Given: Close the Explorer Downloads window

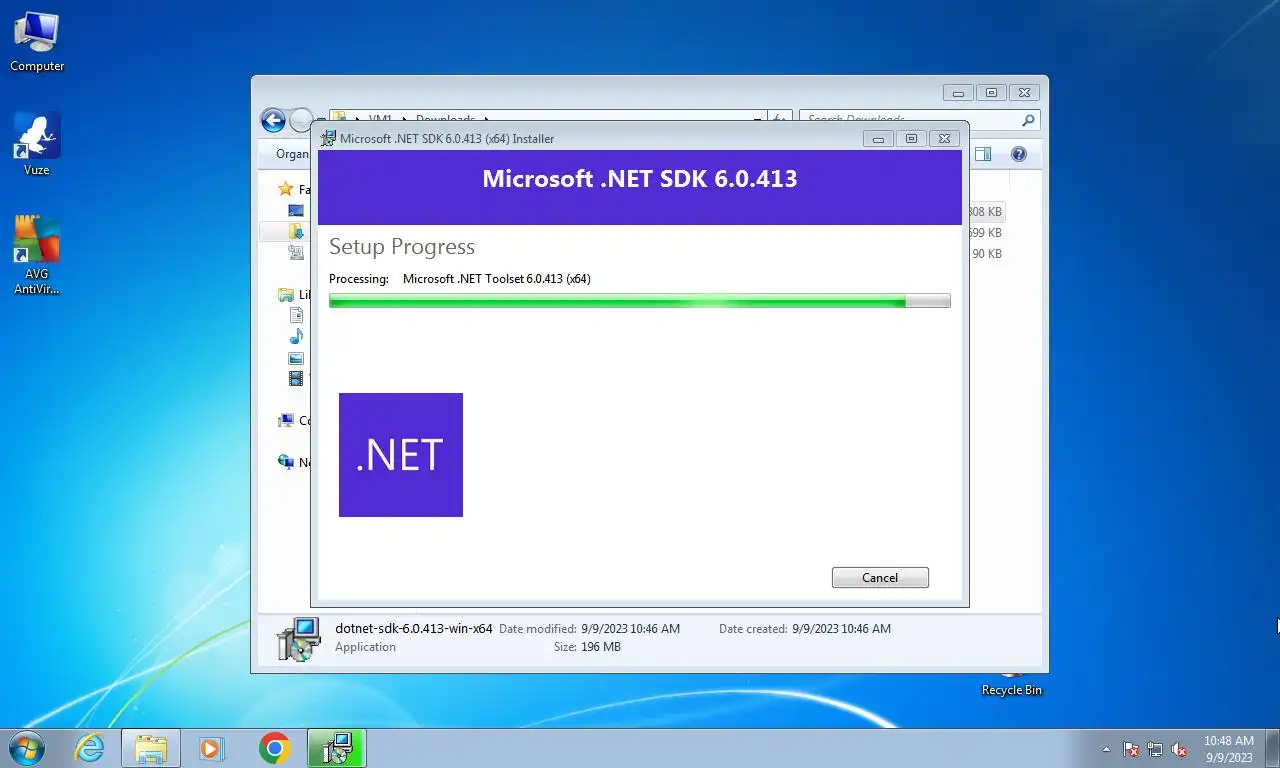Looking at the screenshot, I should point(1024,93).
